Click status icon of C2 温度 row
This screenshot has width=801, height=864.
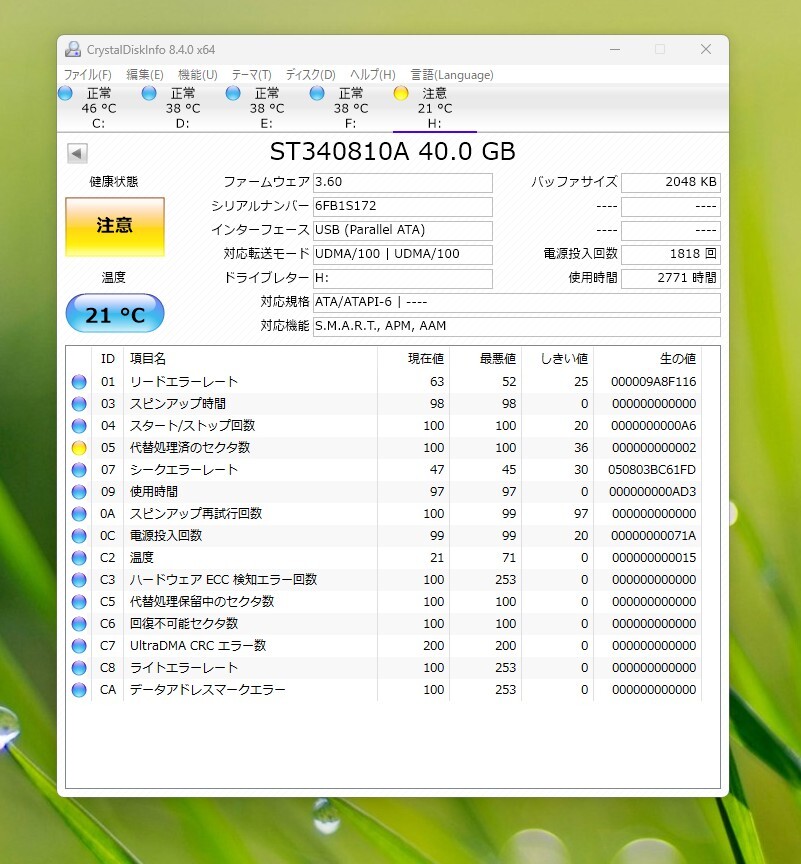click(x=79, y=558)
